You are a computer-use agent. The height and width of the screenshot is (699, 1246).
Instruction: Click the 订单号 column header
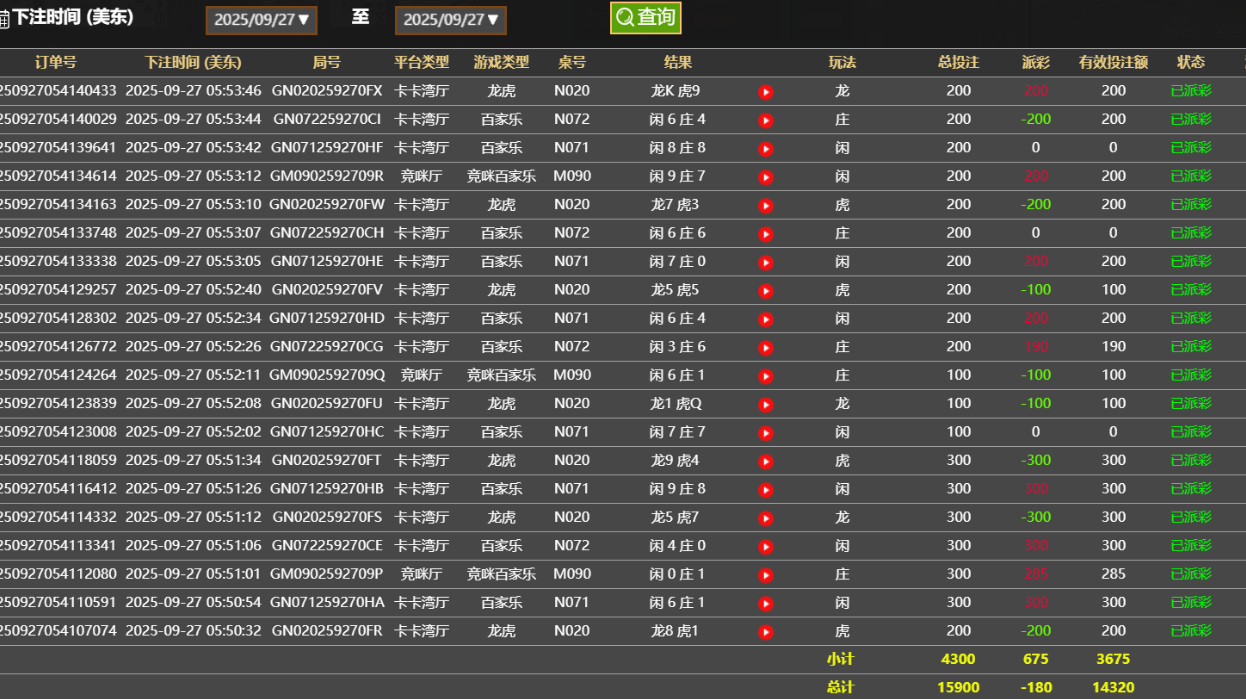pos(55,62)
